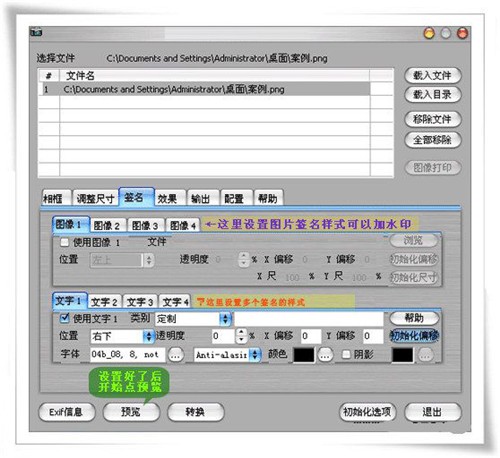The height and width of the screenshot is (458, 500).
Task: Select the 图像 4 sub-tab
Action: 183,225
